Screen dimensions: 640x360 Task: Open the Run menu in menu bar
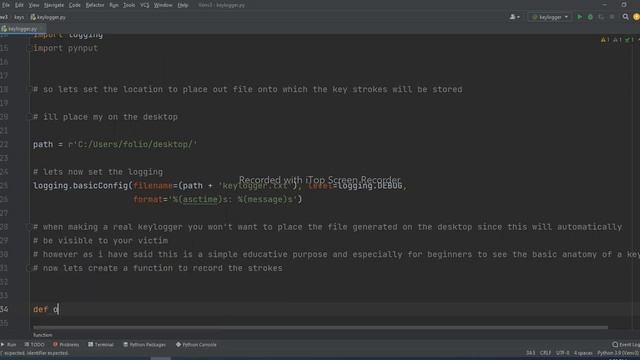point(114,5)
